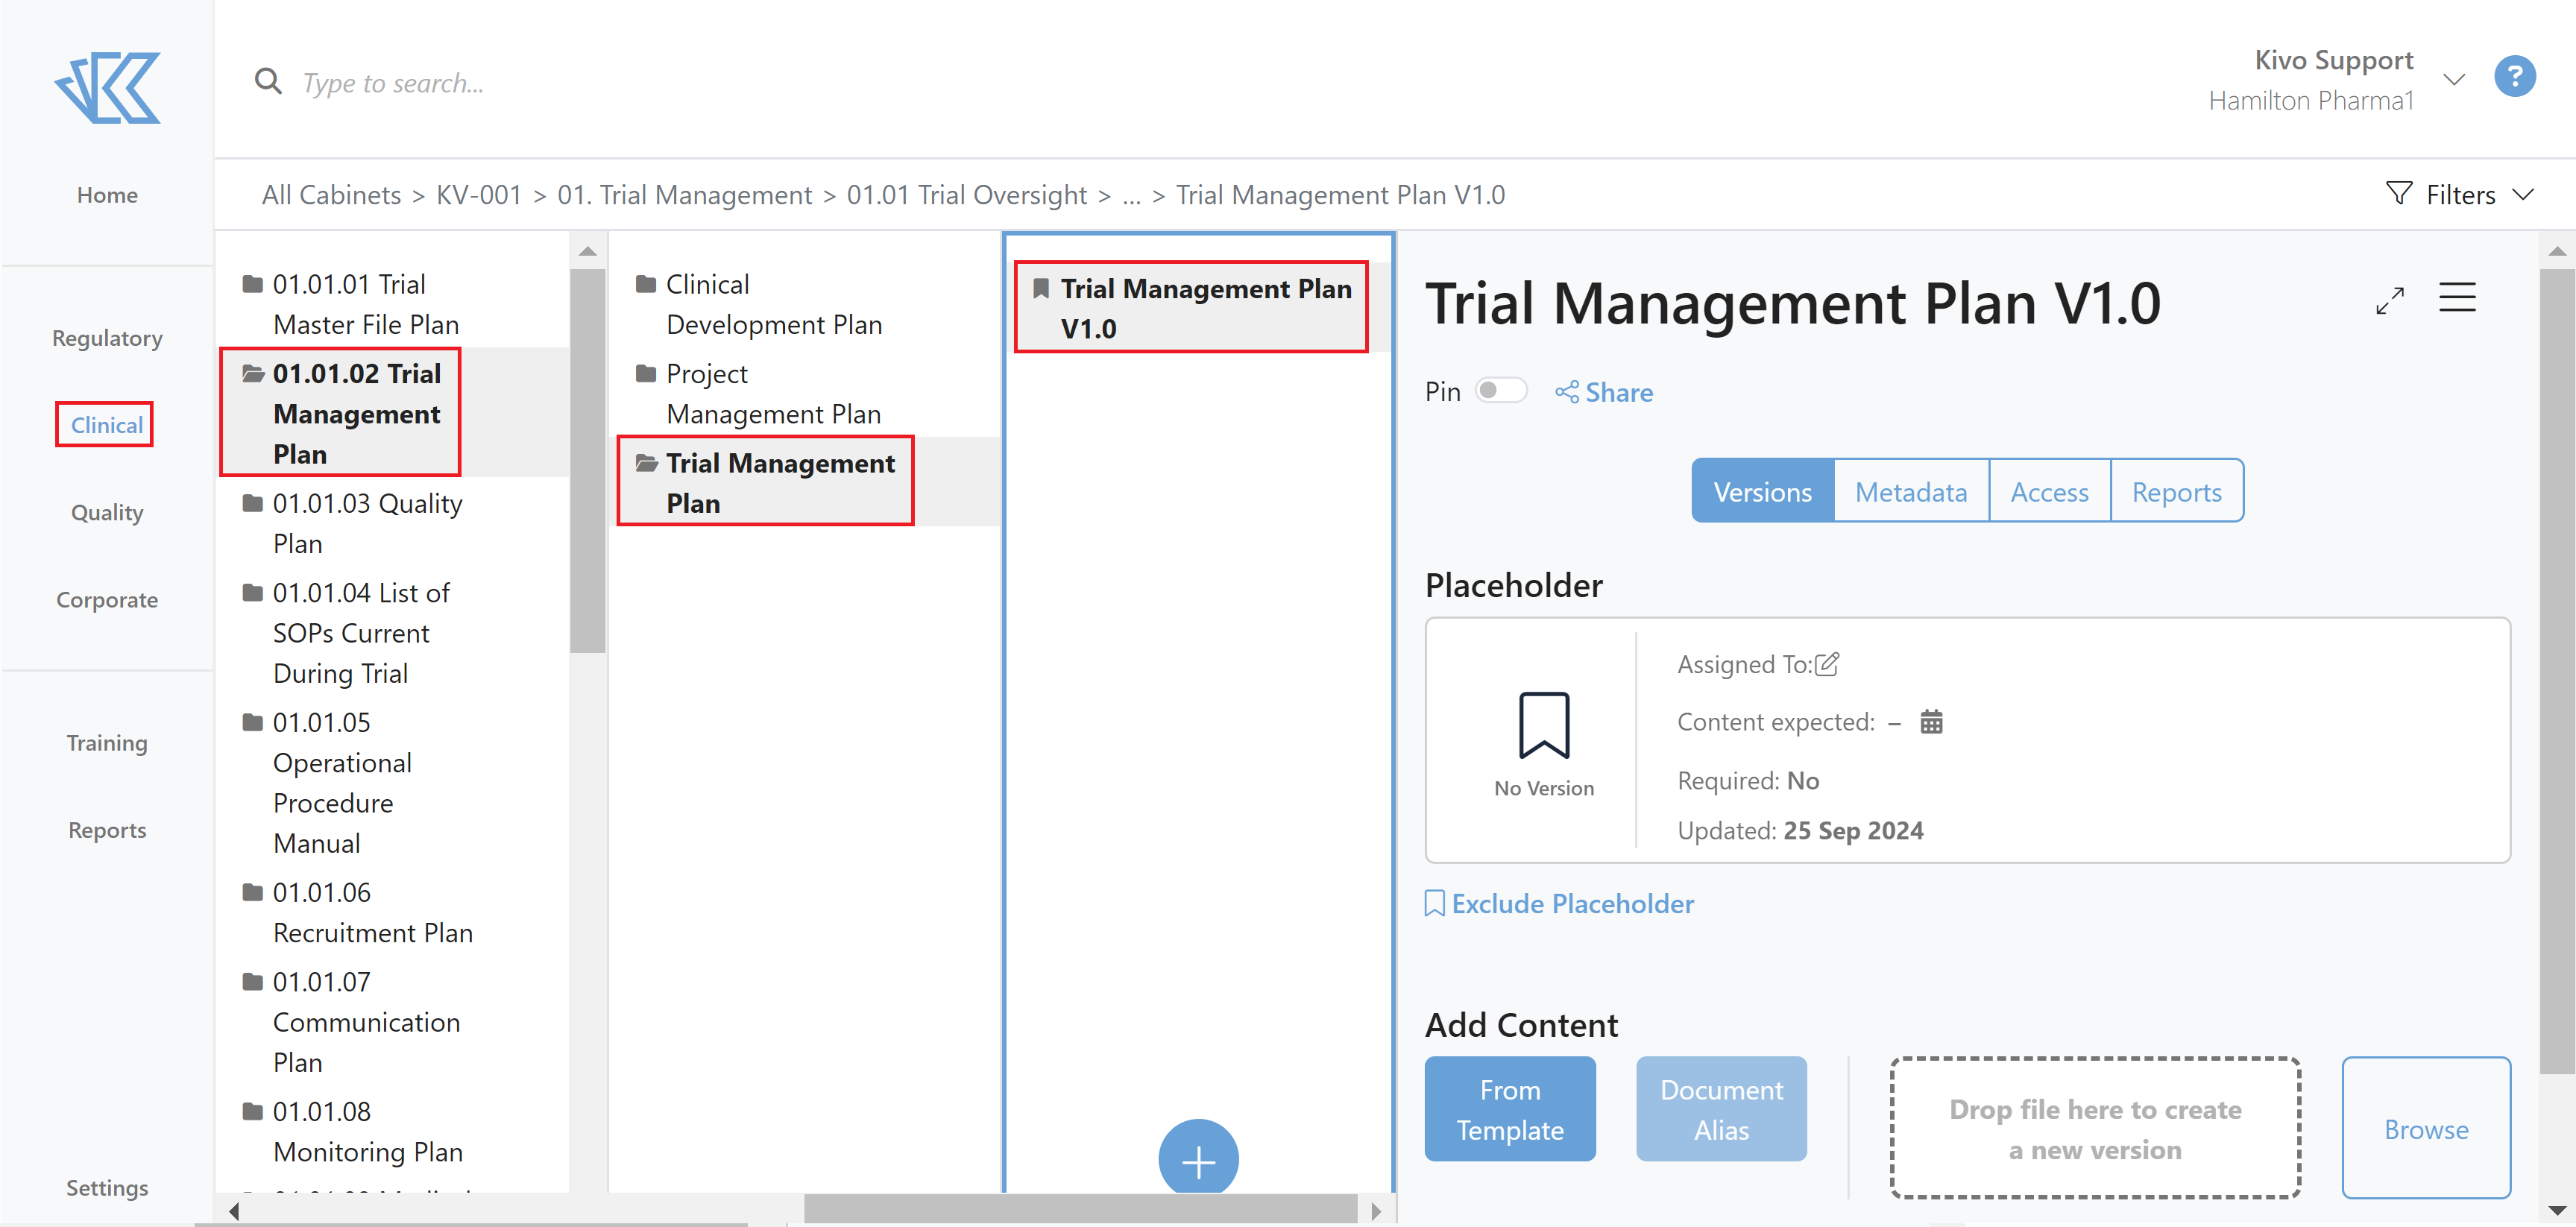2576x1227 pixels.
Task: Switch to the Metadata tab
Action: (x=1910, y=491)
